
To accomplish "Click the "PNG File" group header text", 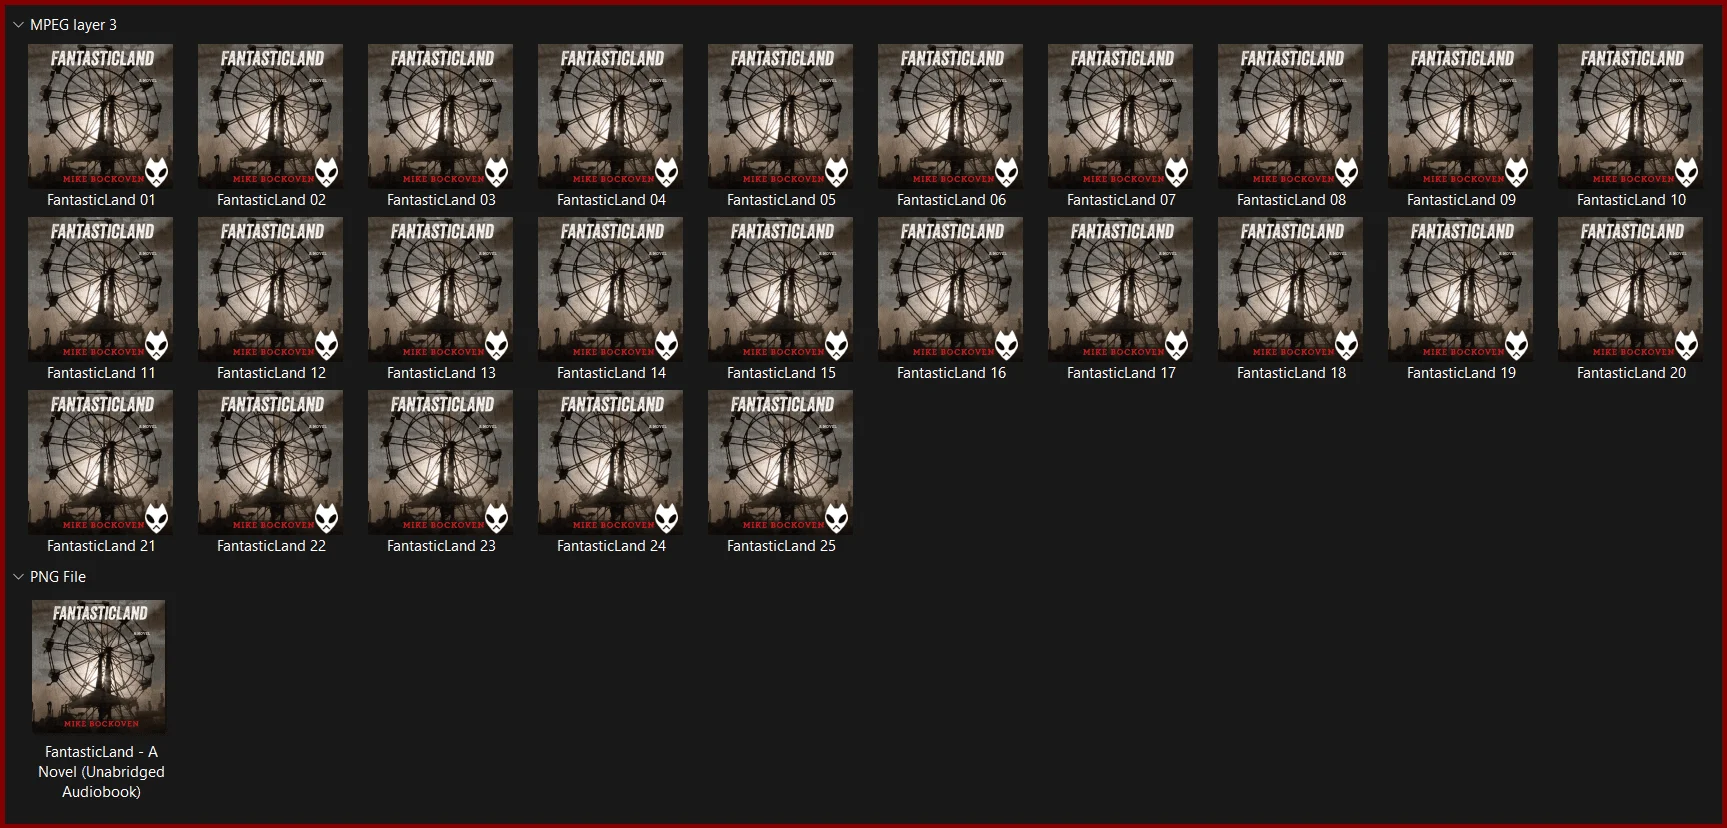I will (58, 577).
